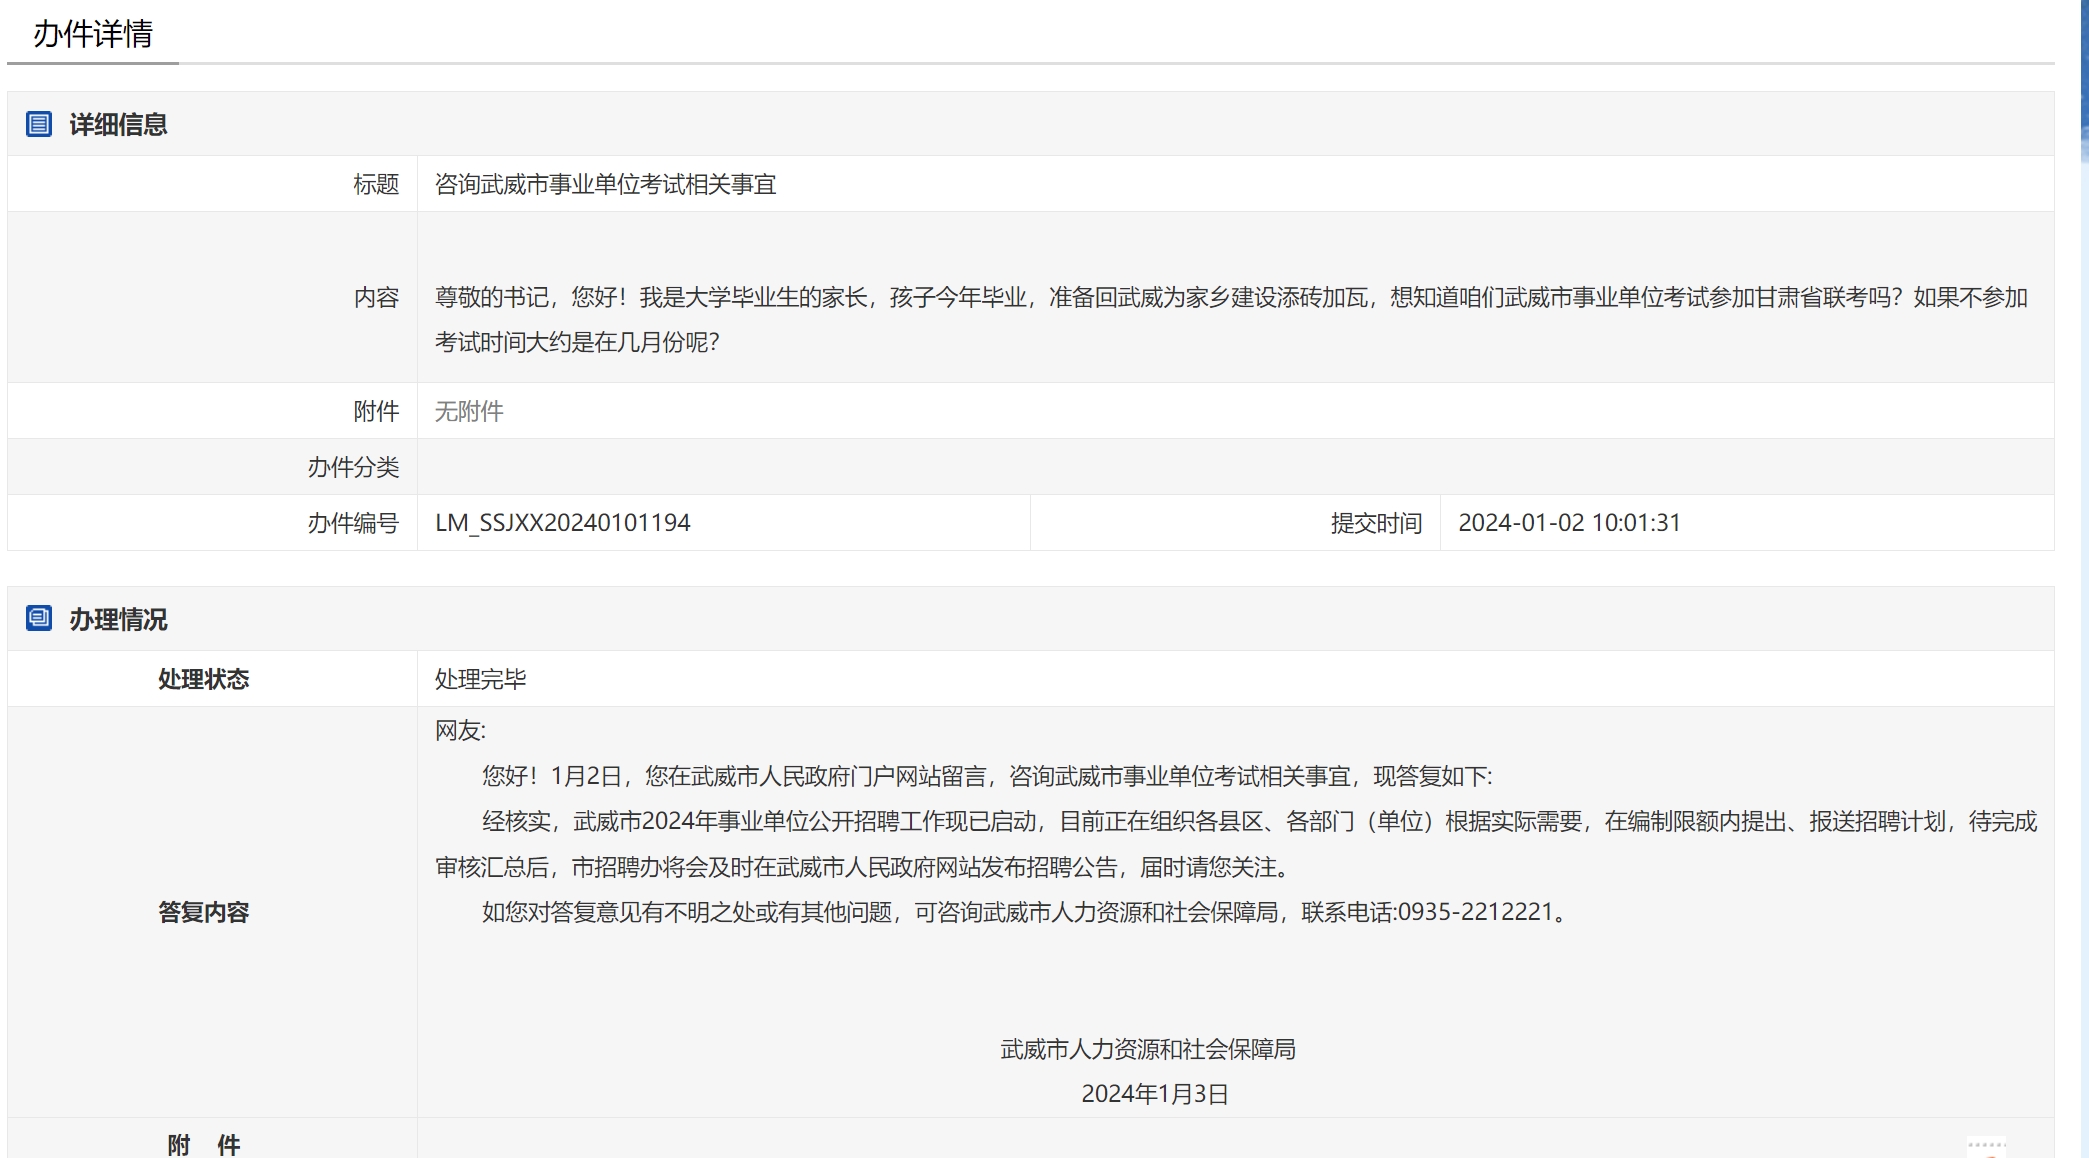Viewport: 2089px width, 1158px height.
Task: Click the signature 武威市人力资源和社会保障局
Action: point(1147,1049)
